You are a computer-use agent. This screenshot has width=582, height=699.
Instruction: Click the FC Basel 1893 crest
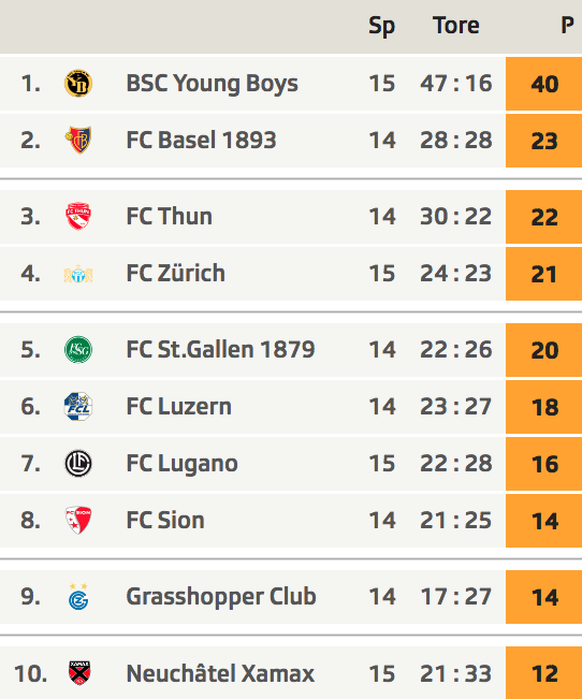coord(78,140)
